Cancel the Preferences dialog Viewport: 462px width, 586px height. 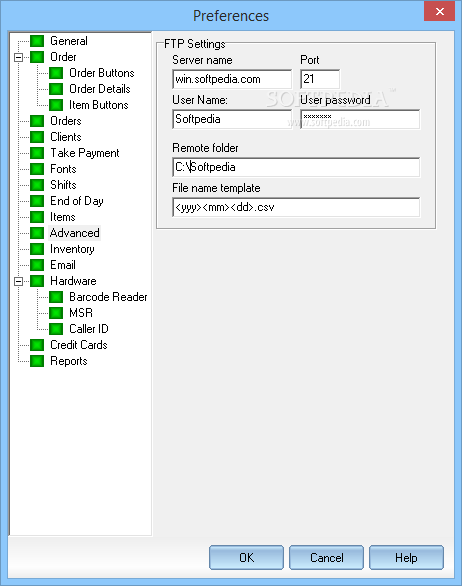coord(326,558)
